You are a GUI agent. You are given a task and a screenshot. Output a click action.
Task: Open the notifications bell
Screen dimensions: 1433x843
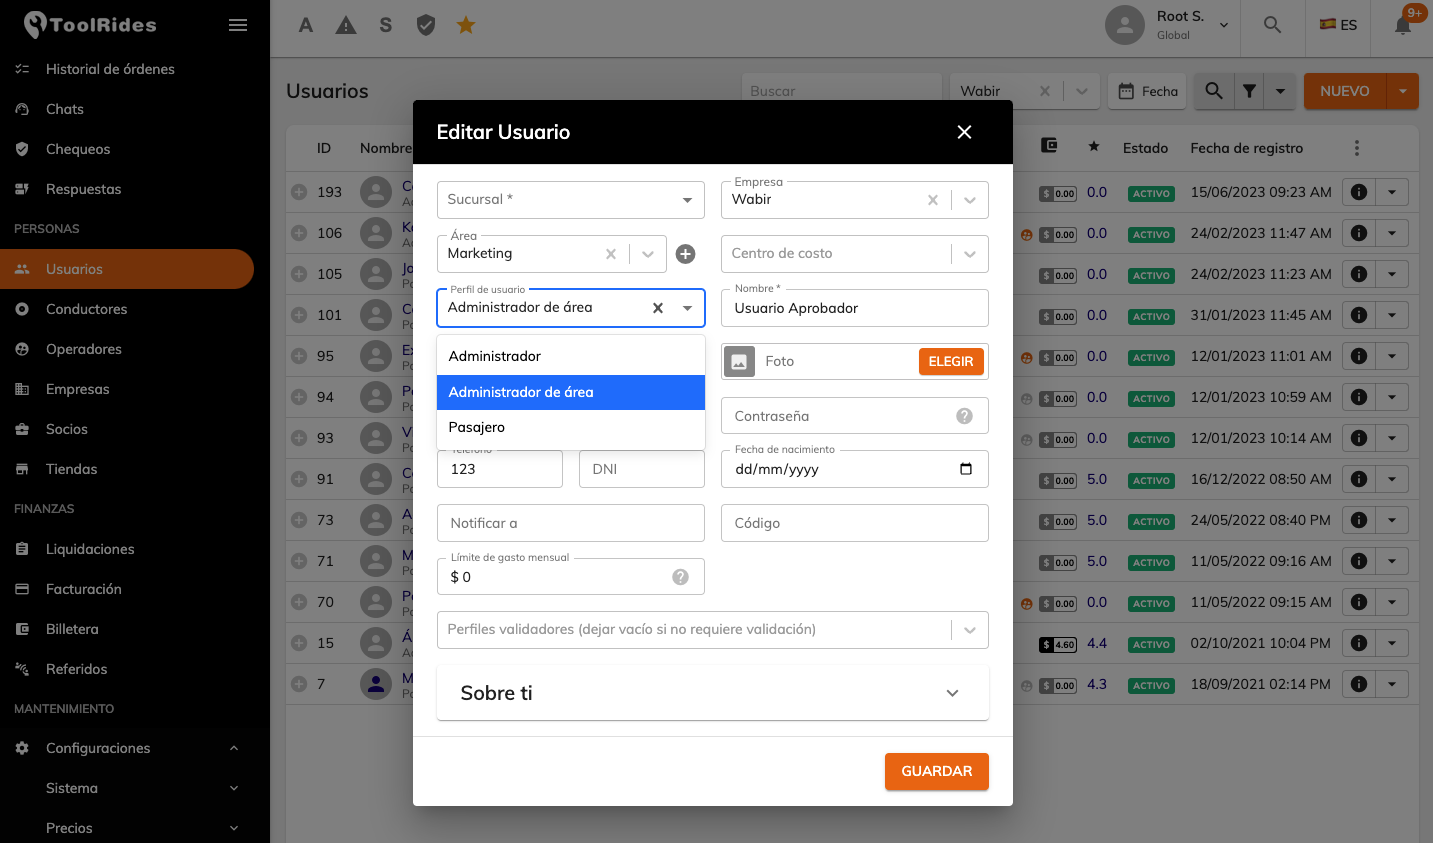click(x=1403, y=25)
